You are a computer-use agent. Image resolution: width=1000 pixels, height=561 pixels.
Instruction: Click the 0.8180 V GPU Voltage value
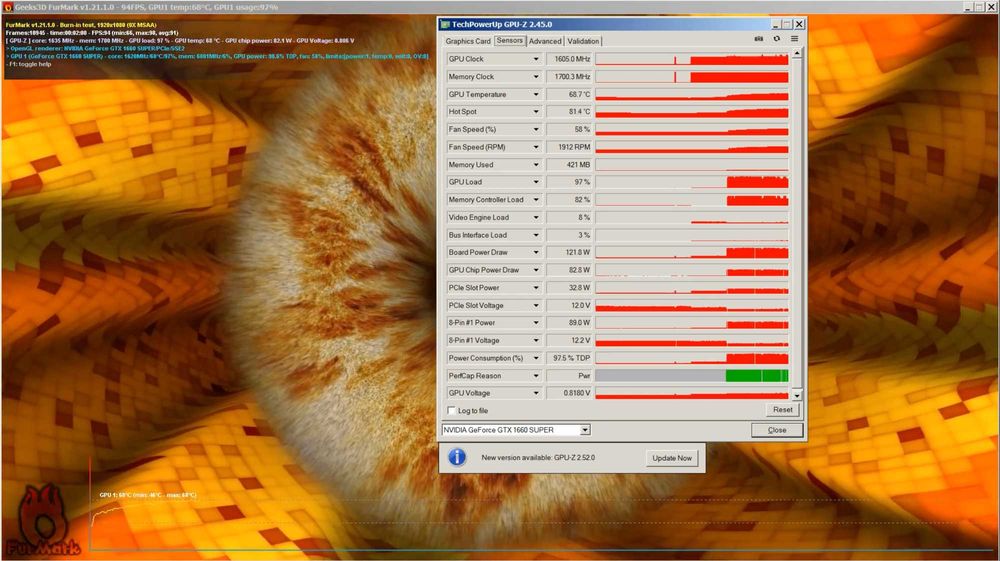(x=569, y=393)
